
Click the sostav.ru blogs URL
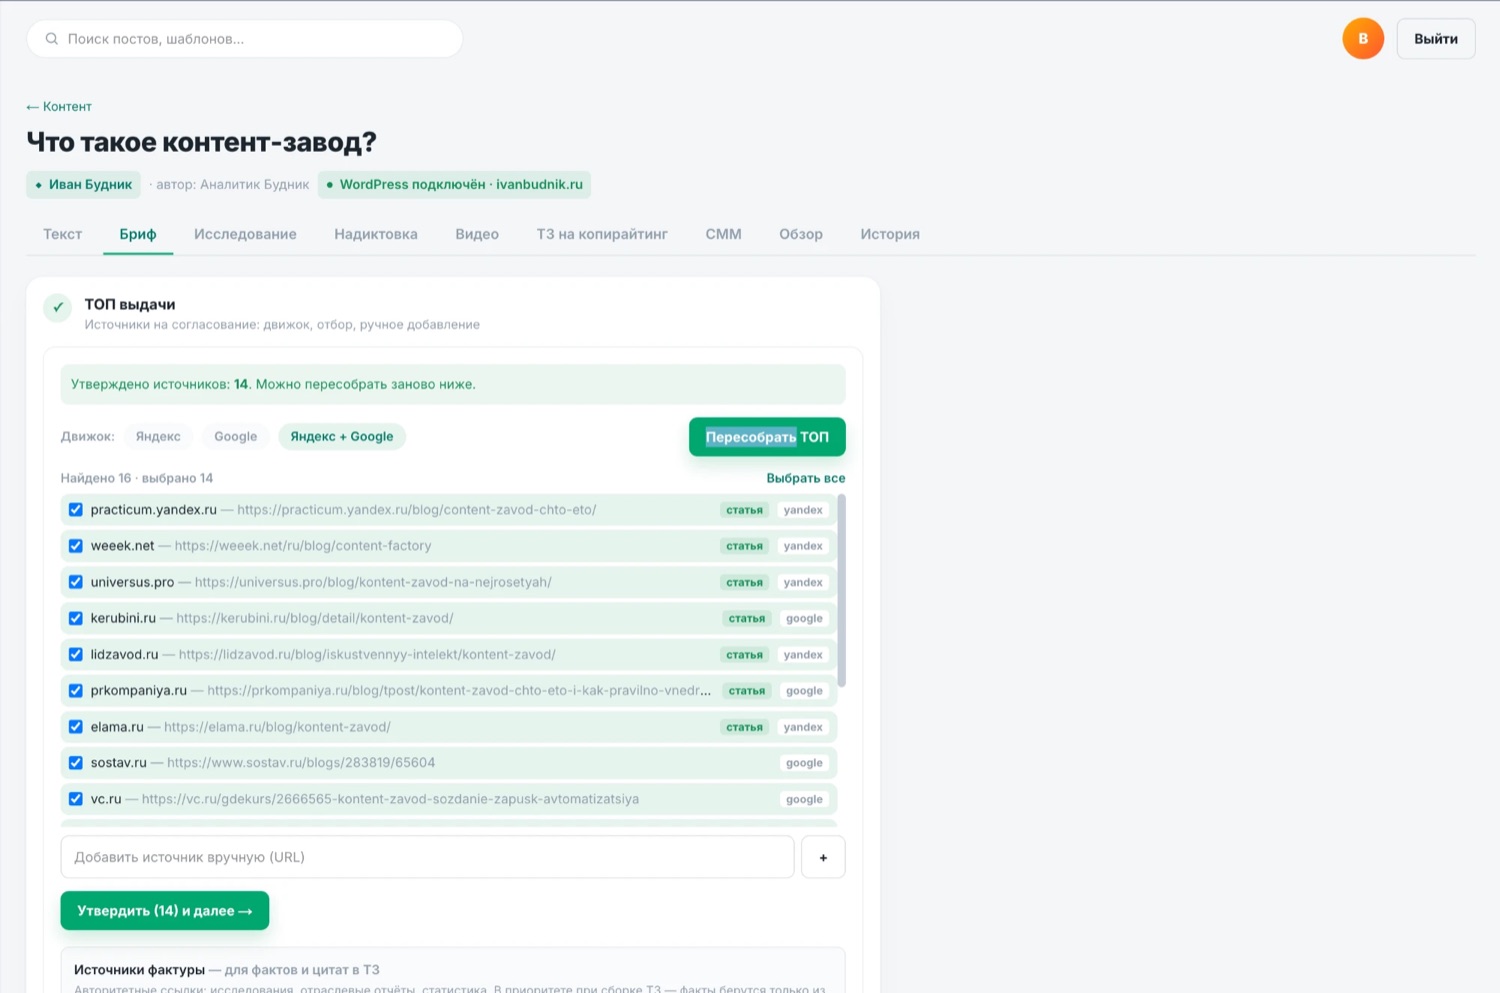pyautogui.click(x=301, y=763)
